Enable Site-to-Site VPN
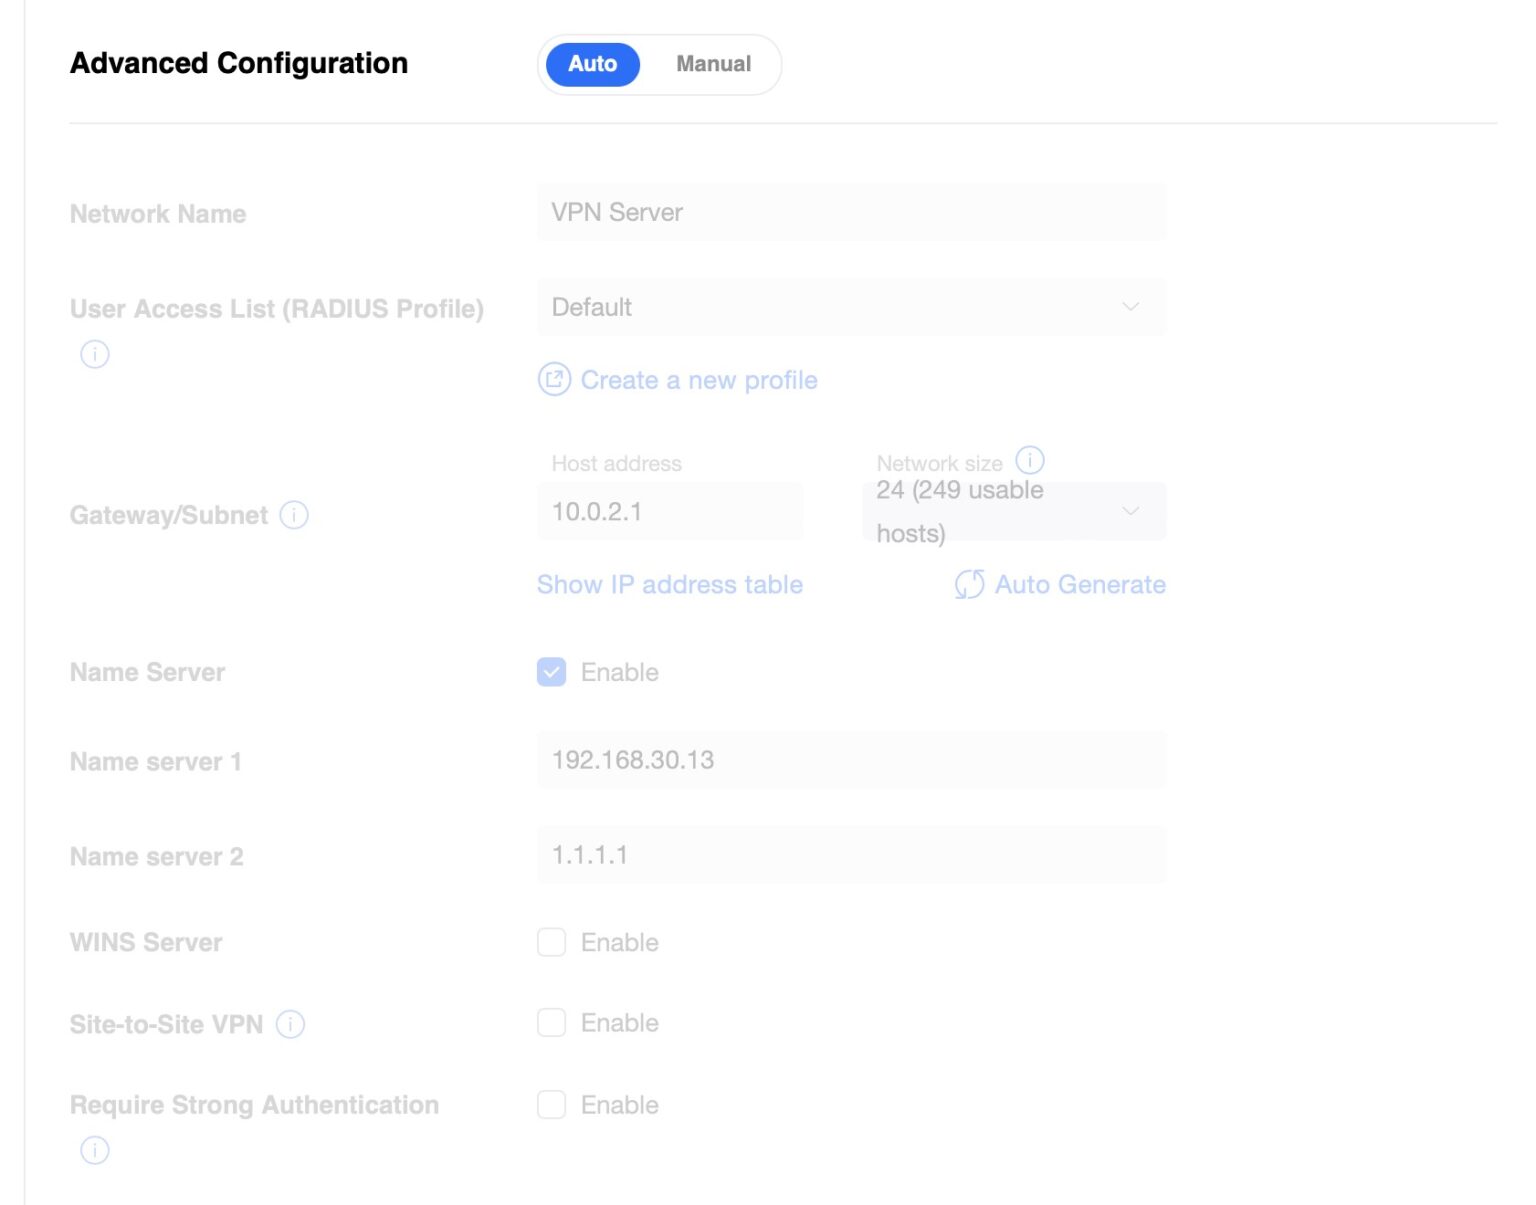 (x=551, y=1022)
